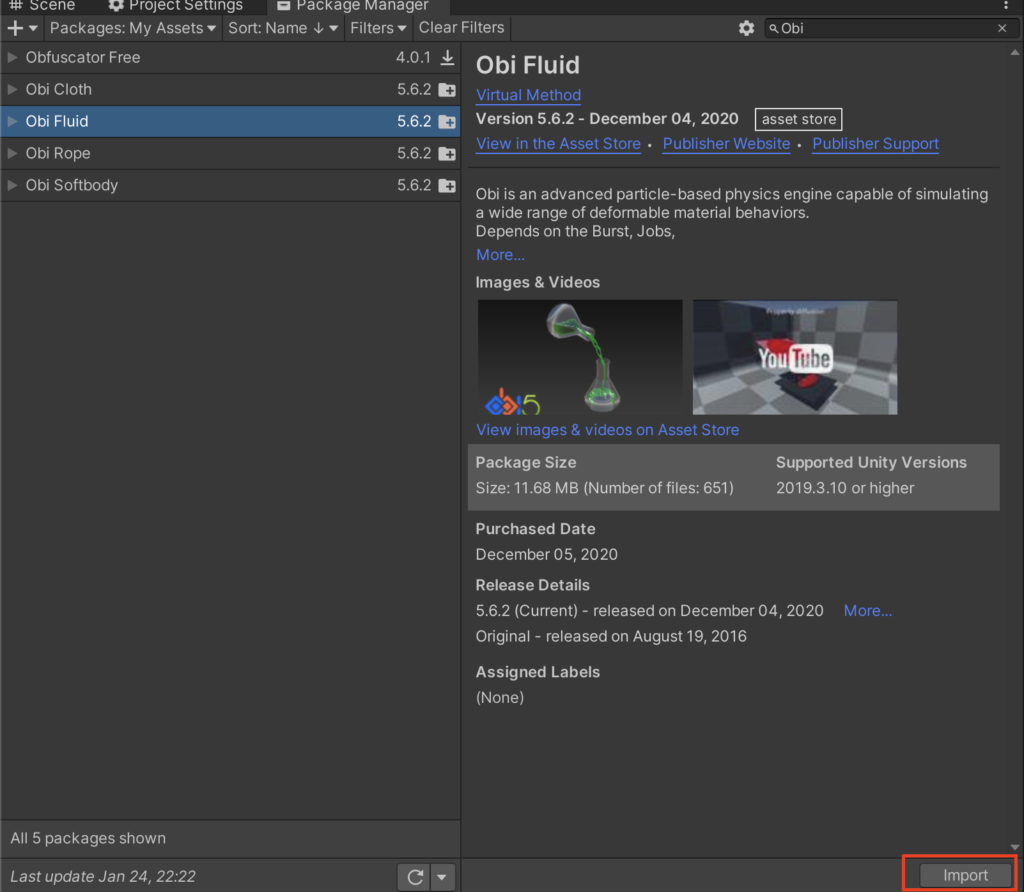Click the 'Last update Jan 24, 22:22' text
Viewport: 1024px width, 892px height.
(x=103, y=876)
